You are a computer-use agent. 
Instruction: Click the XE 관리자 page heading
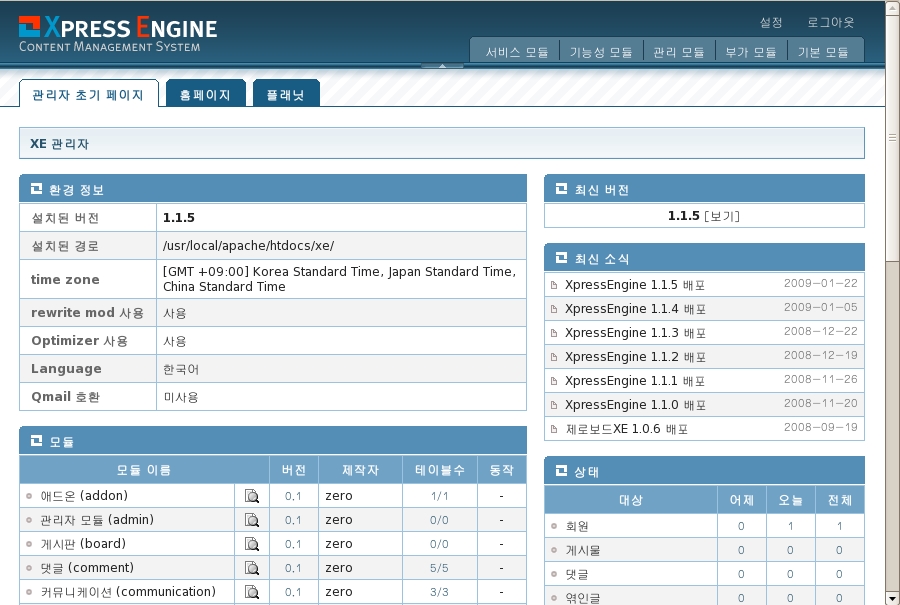point(60,144)
